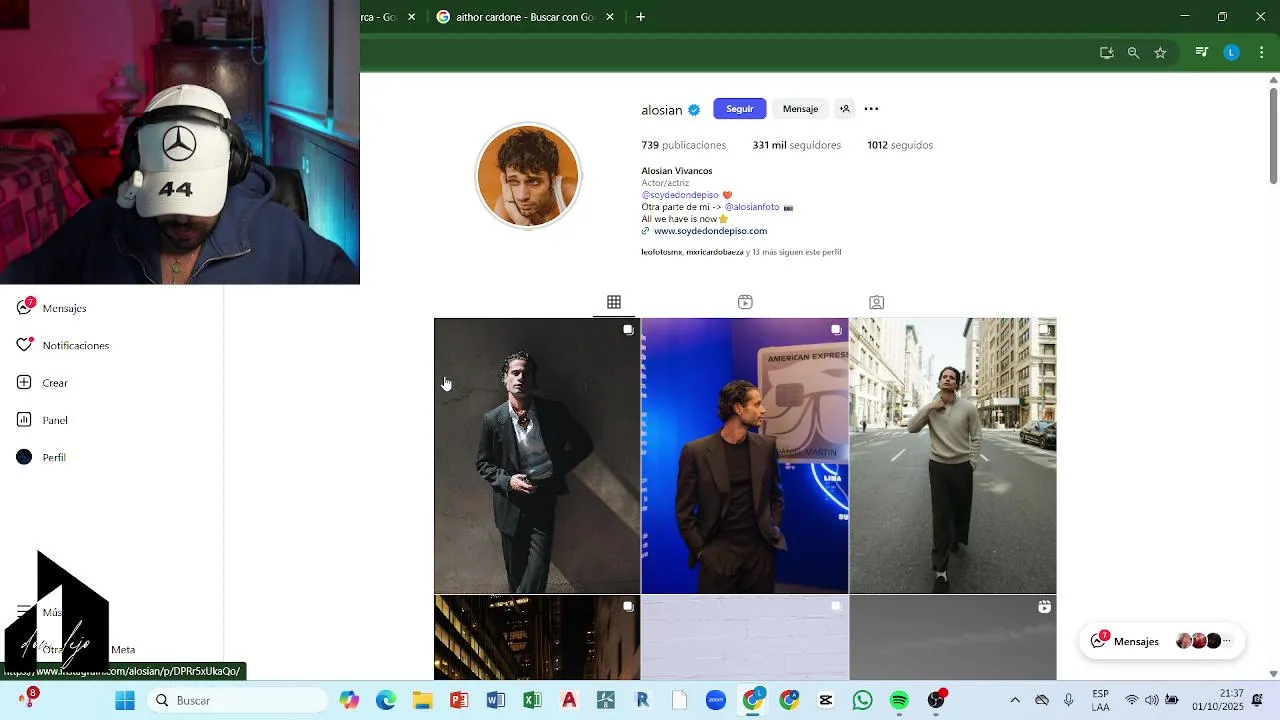Open the ESP LAA language switcher
The height and width of the screenshot is (720, 1280).
pos(1100,700)
